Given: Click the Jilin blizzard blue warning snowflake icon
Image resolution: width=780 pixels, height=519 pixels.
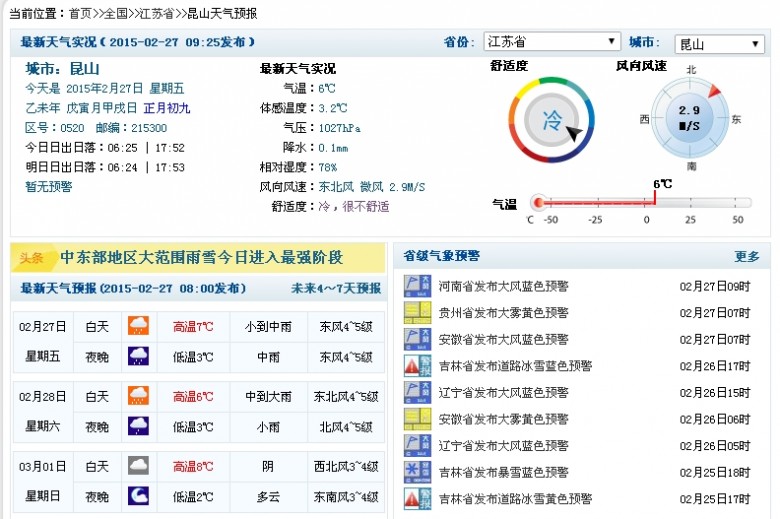Looking at the screenshot, I should pyautogui.click(x=416, y=471).
